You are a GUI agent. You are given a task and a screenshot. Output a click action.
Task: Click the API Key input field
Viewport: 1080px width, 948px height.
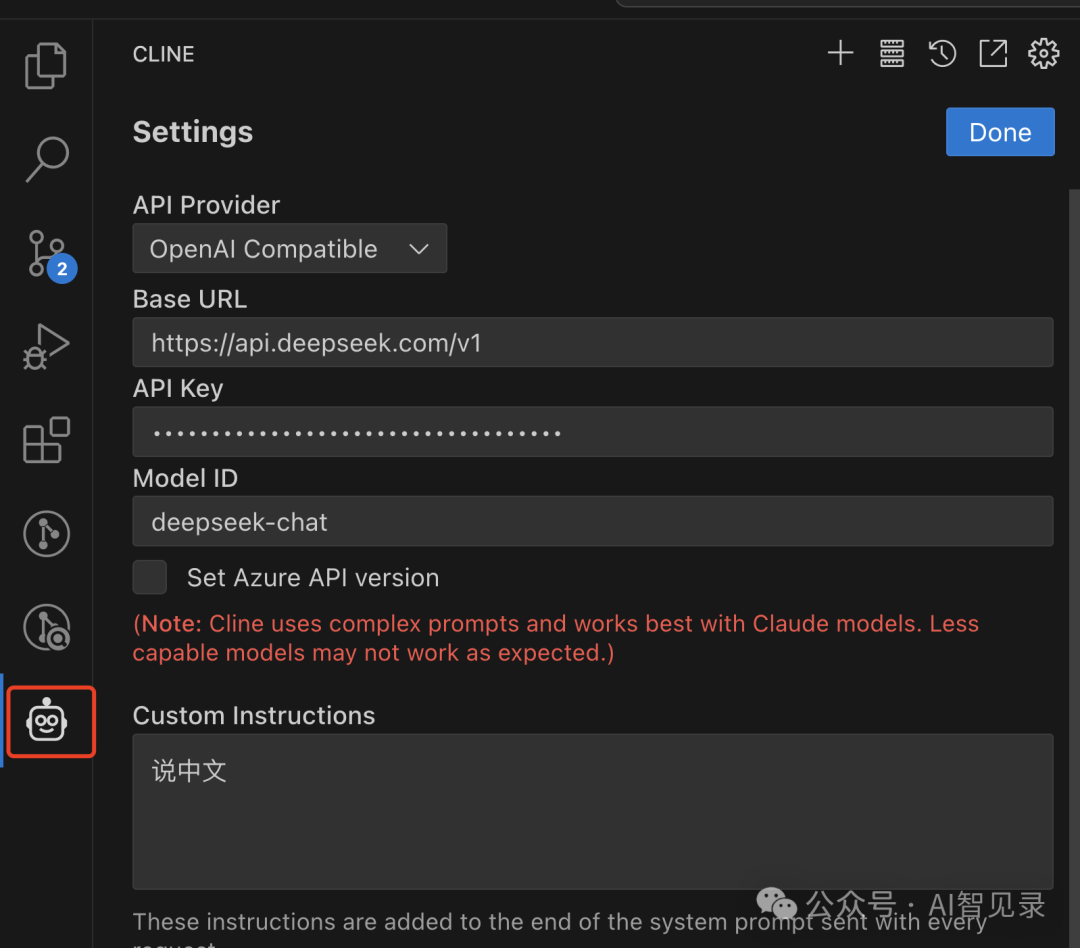click(x=593, y=432)
